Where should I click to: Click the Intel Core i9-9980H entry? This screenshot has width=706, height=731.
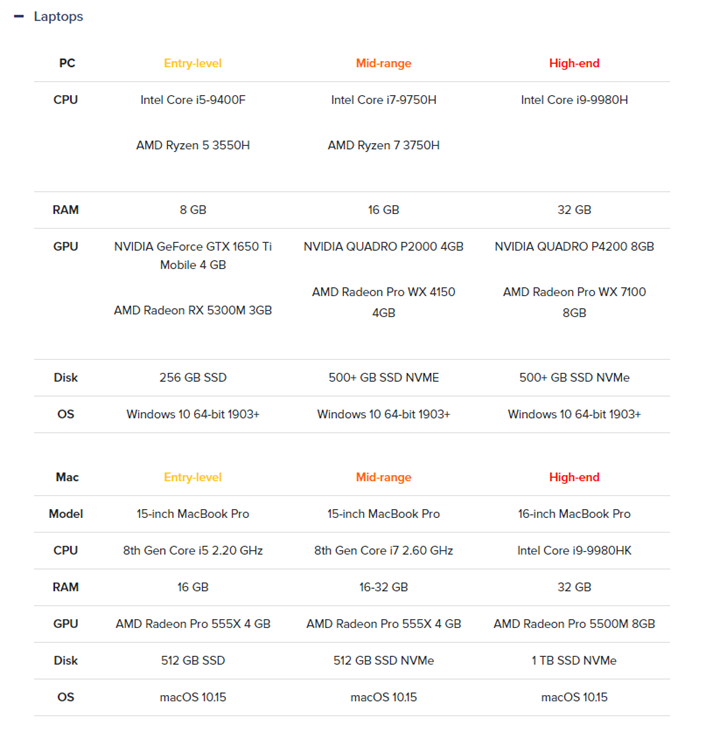coord(574,100)
